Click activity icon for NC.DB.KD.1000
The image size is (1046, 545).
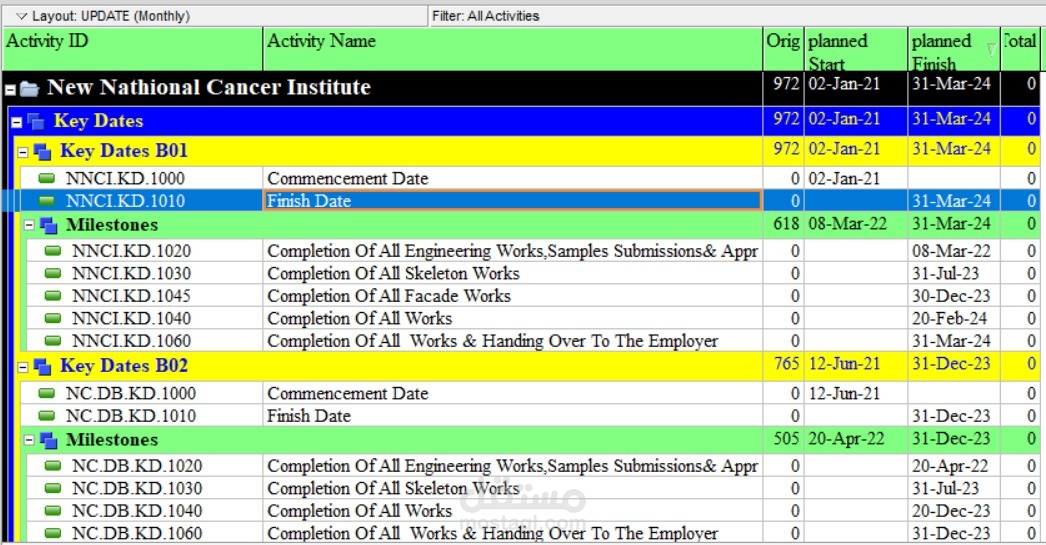coord(47,393)
